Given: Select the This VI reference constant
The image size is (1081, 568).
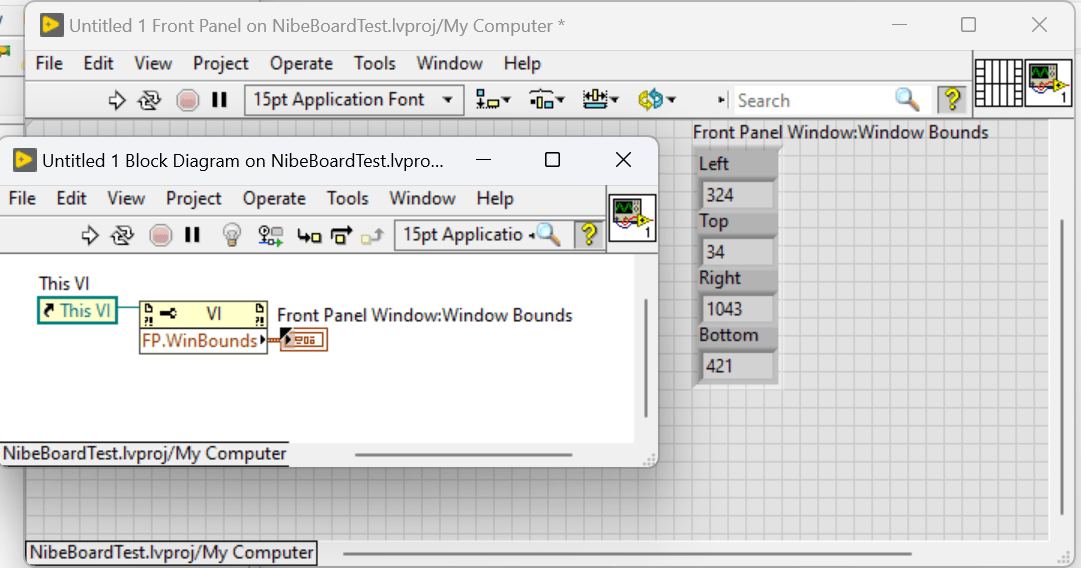Looking at the screenshot, I should 77,310.
